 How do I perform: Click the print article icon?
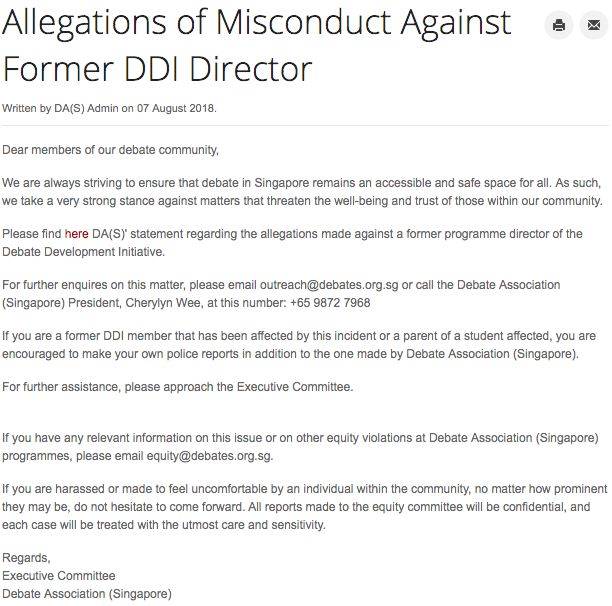[x=559, y=25]
